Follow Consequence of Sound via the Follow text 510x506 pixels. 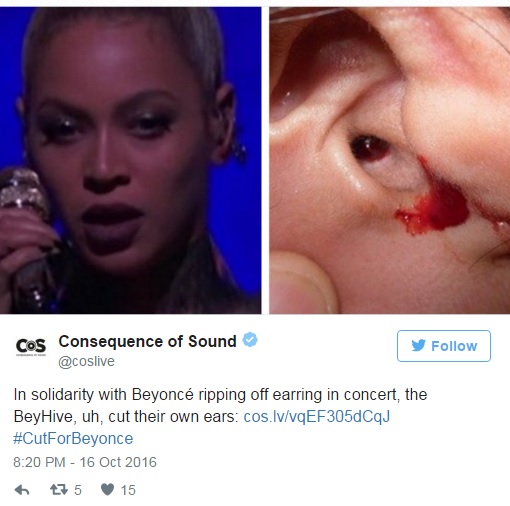coord(454,346)
